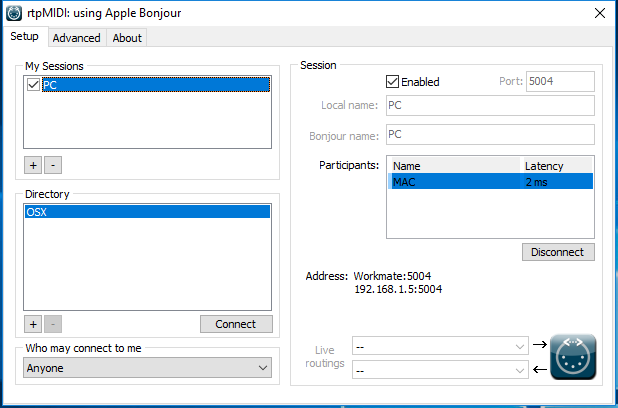The width and height of the screenshot is (618, 408).
Task: Open 'Who may connect to me' dropdown
Action: click(x=147, y=368)
